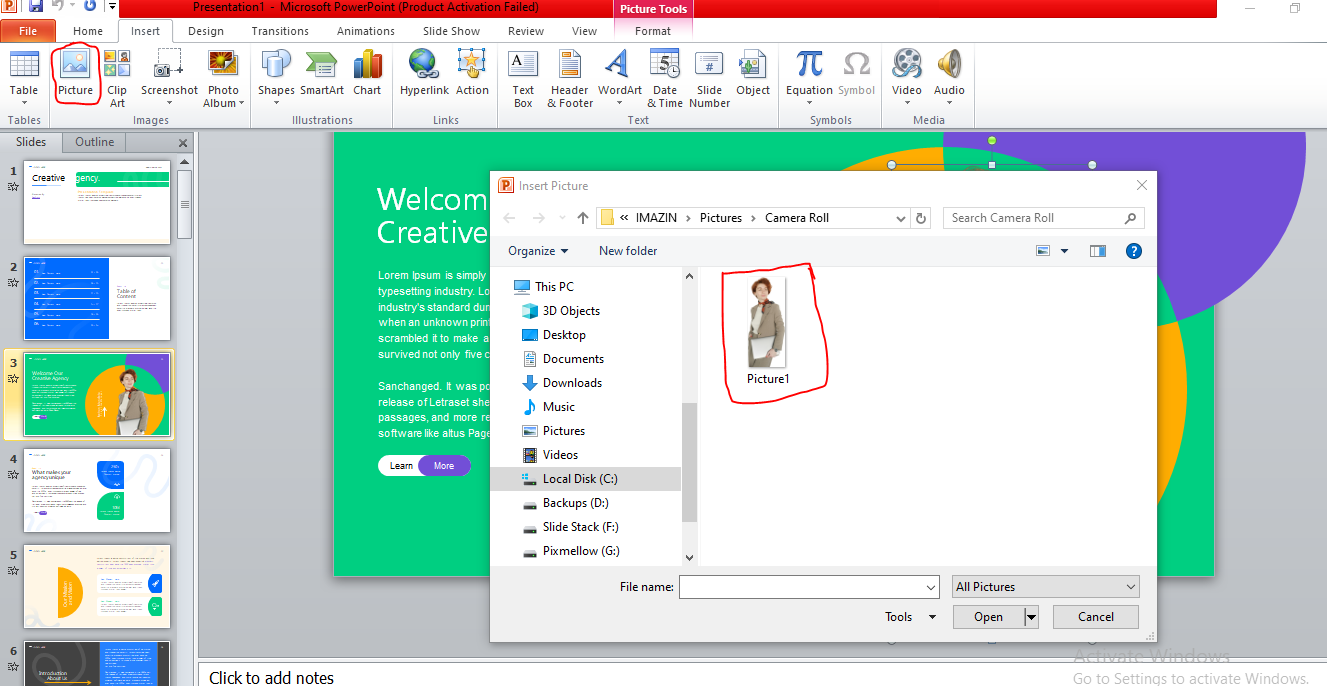Image resolution: width=1327 pixels, height=686 pixels.
Task: Expand the All Pictures file type dropdown
Action: pos(1046,587)
